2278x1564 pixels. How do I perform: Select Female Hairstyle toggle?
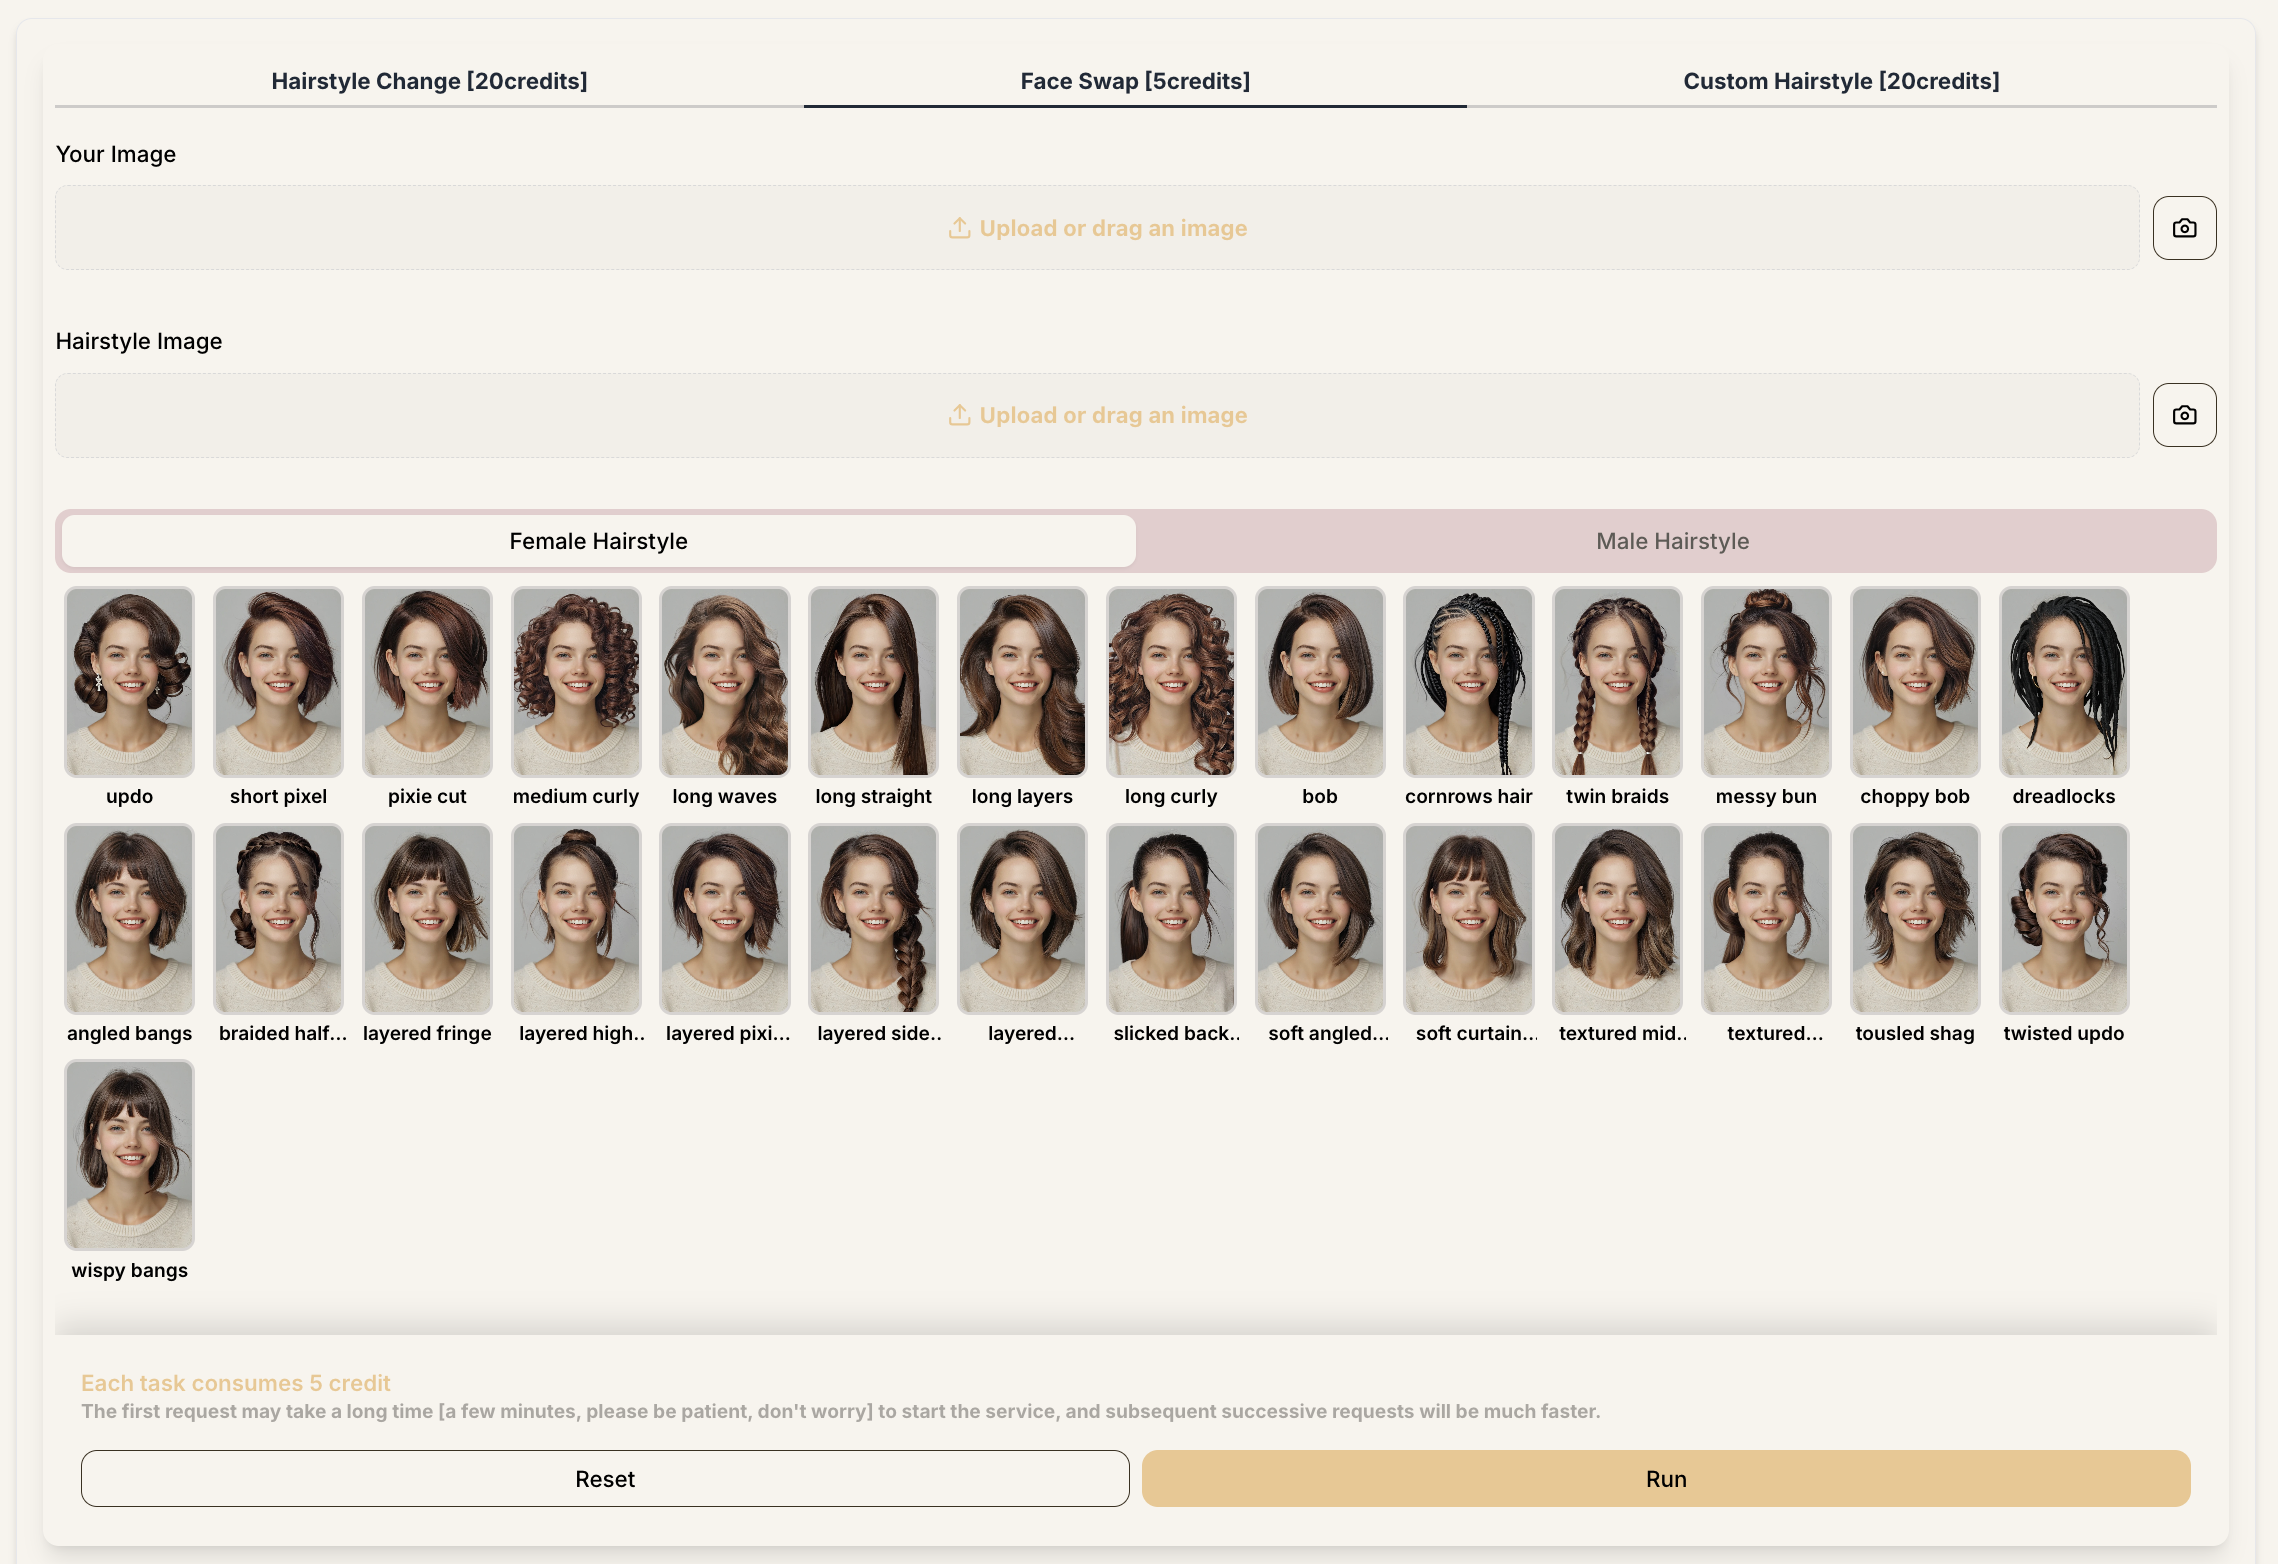point(598,541)
